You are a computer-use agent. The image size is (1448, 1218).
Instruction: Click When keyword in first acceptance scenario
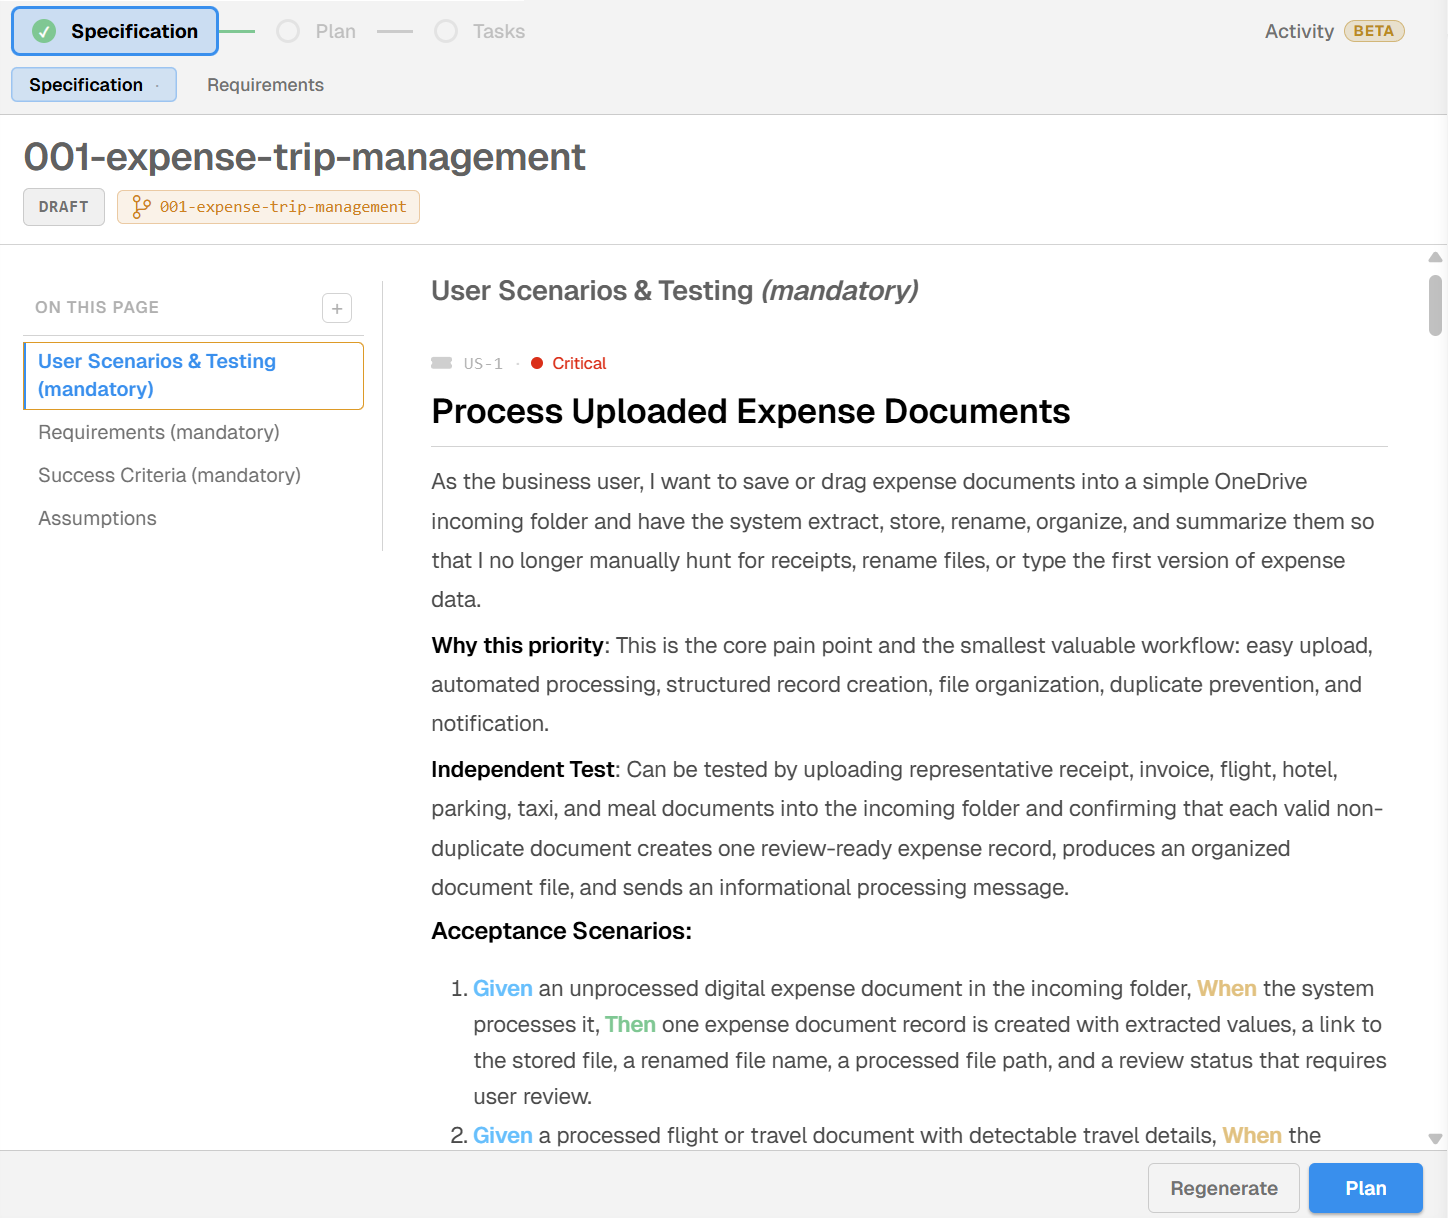[1226, 988]
